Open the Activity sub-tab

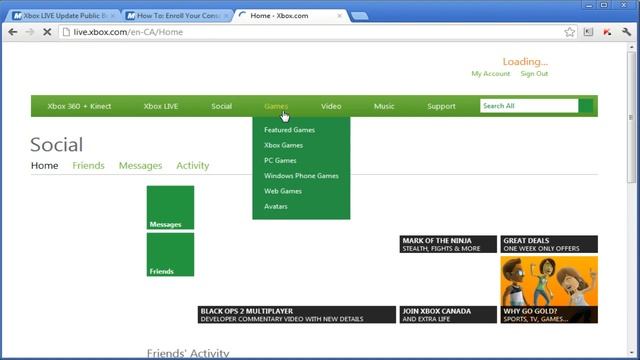pos(193,165)
